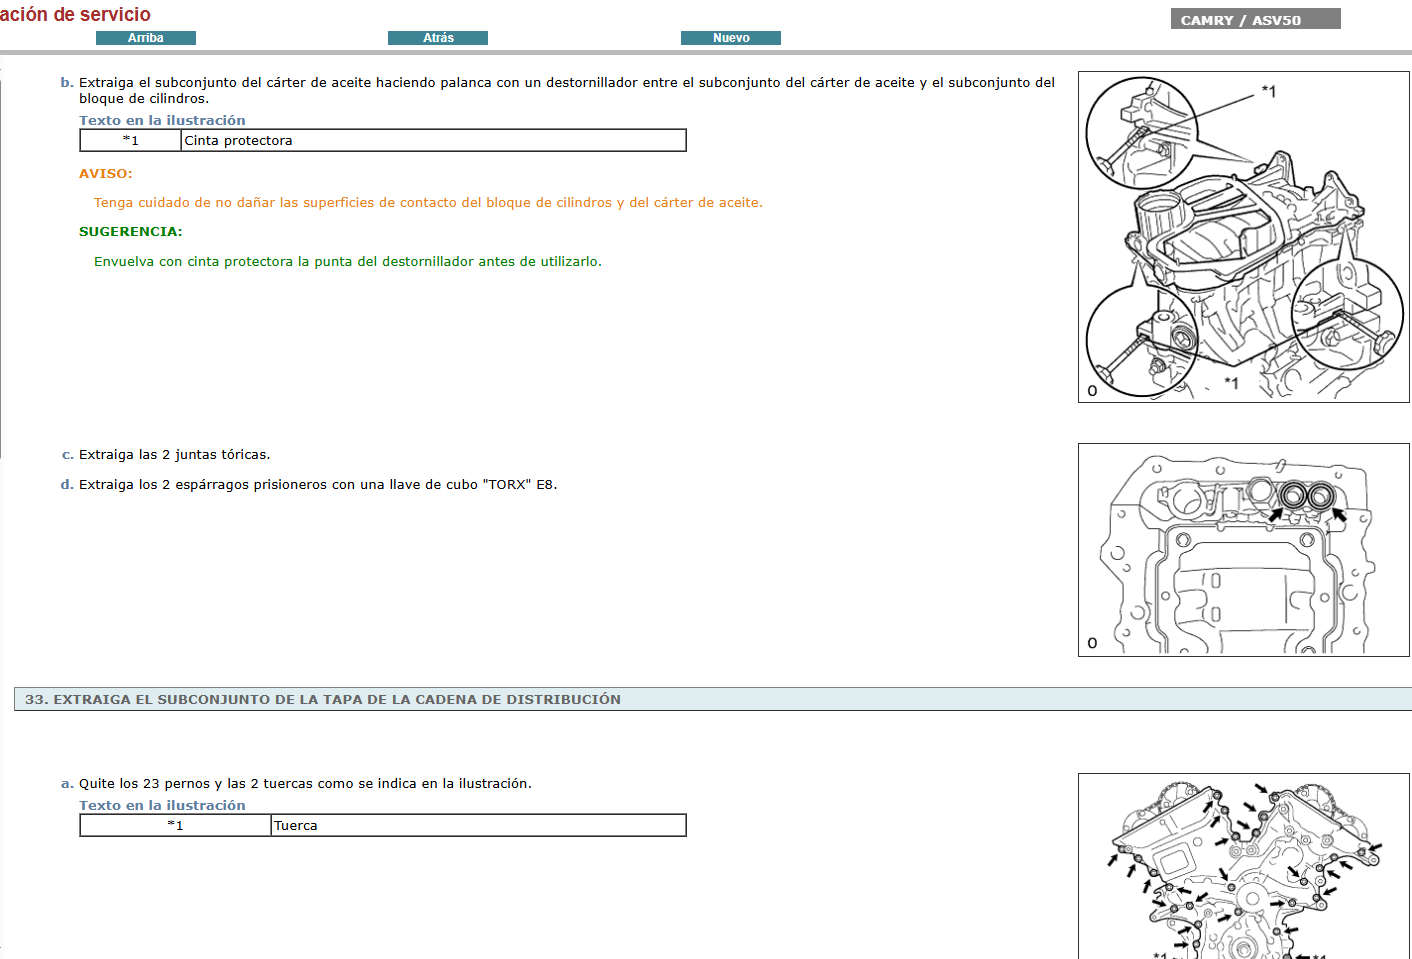Click the Cinta protectora table cell

[x=433, y=141]
